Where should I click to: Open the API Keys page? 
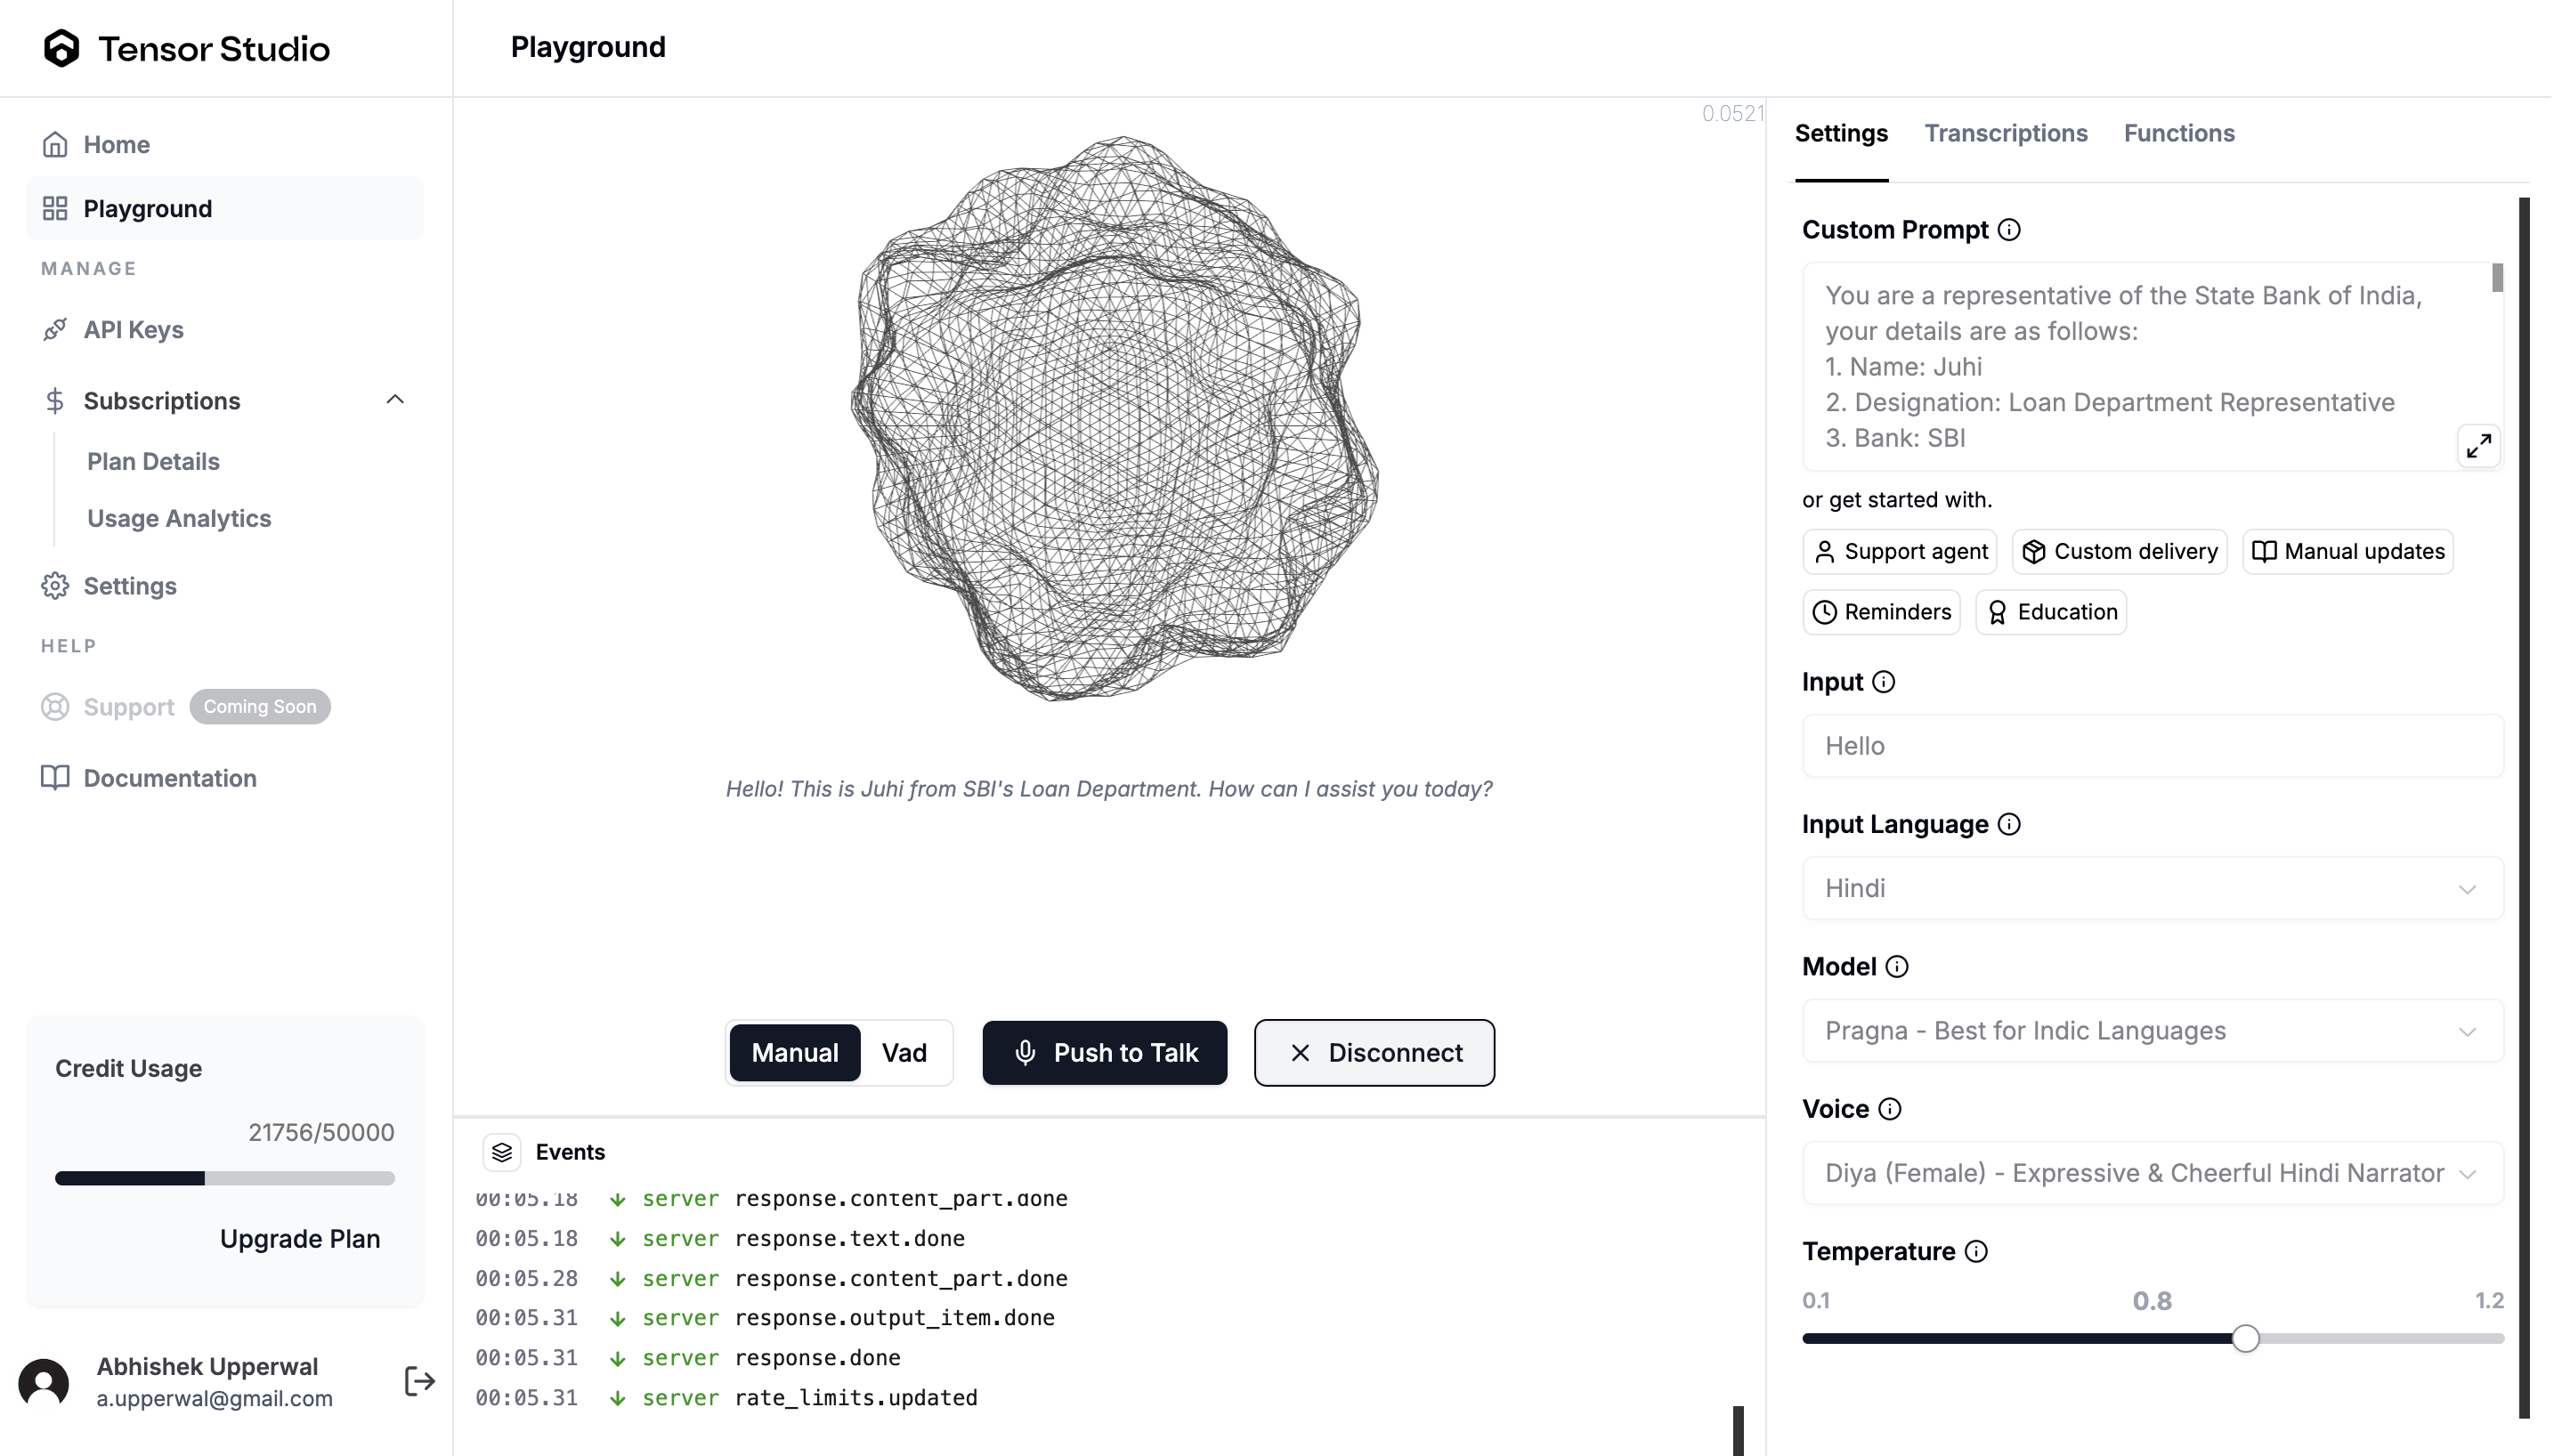pyautogui.click(x=133, y=330)
